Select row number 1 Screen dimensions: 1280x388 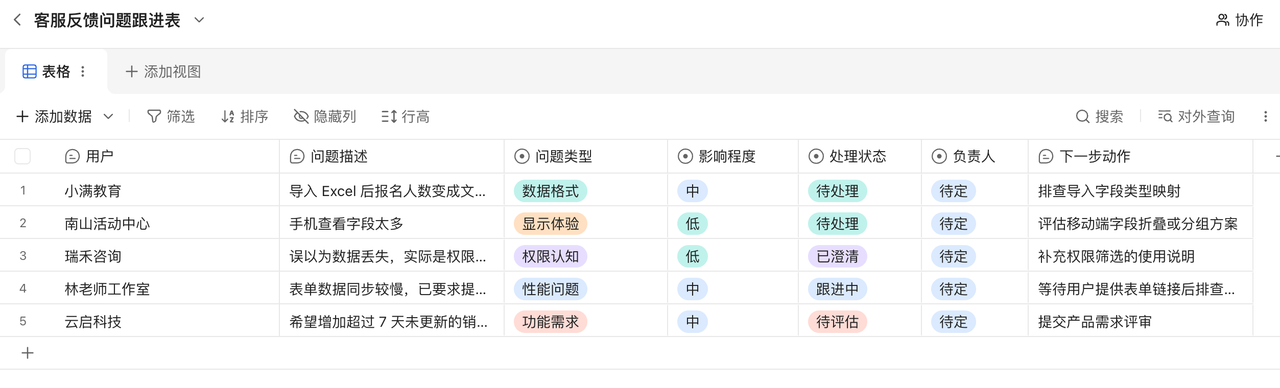click(x=23, y=190)
